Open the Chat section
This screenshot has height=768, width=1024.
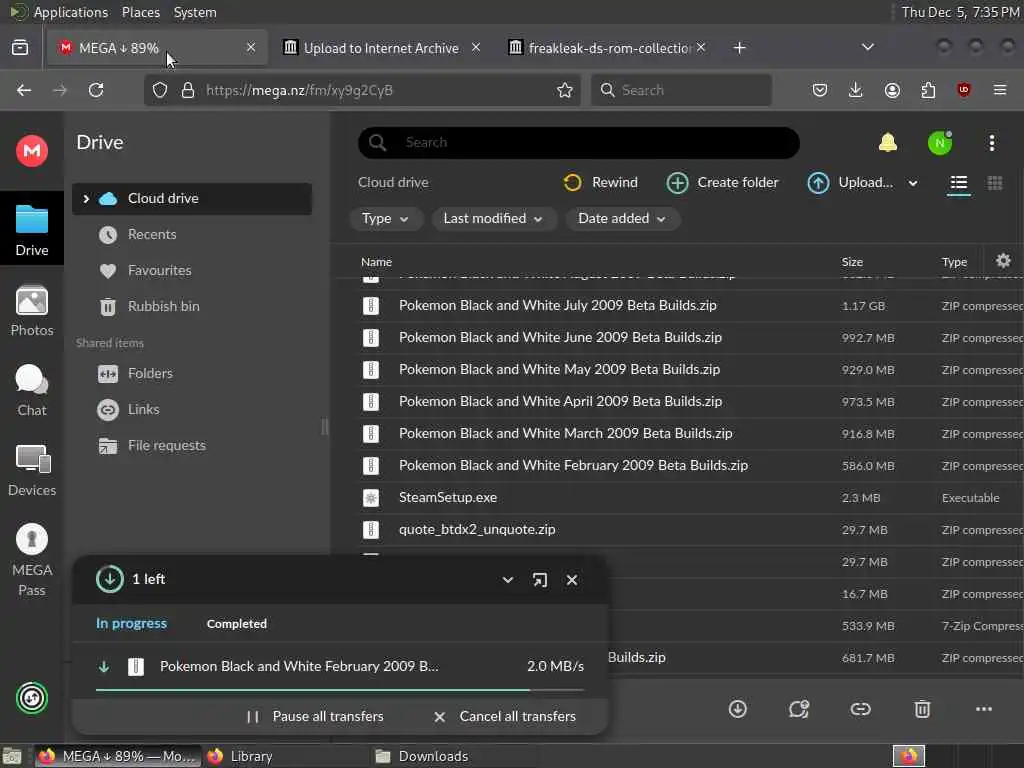coord(31,391)
